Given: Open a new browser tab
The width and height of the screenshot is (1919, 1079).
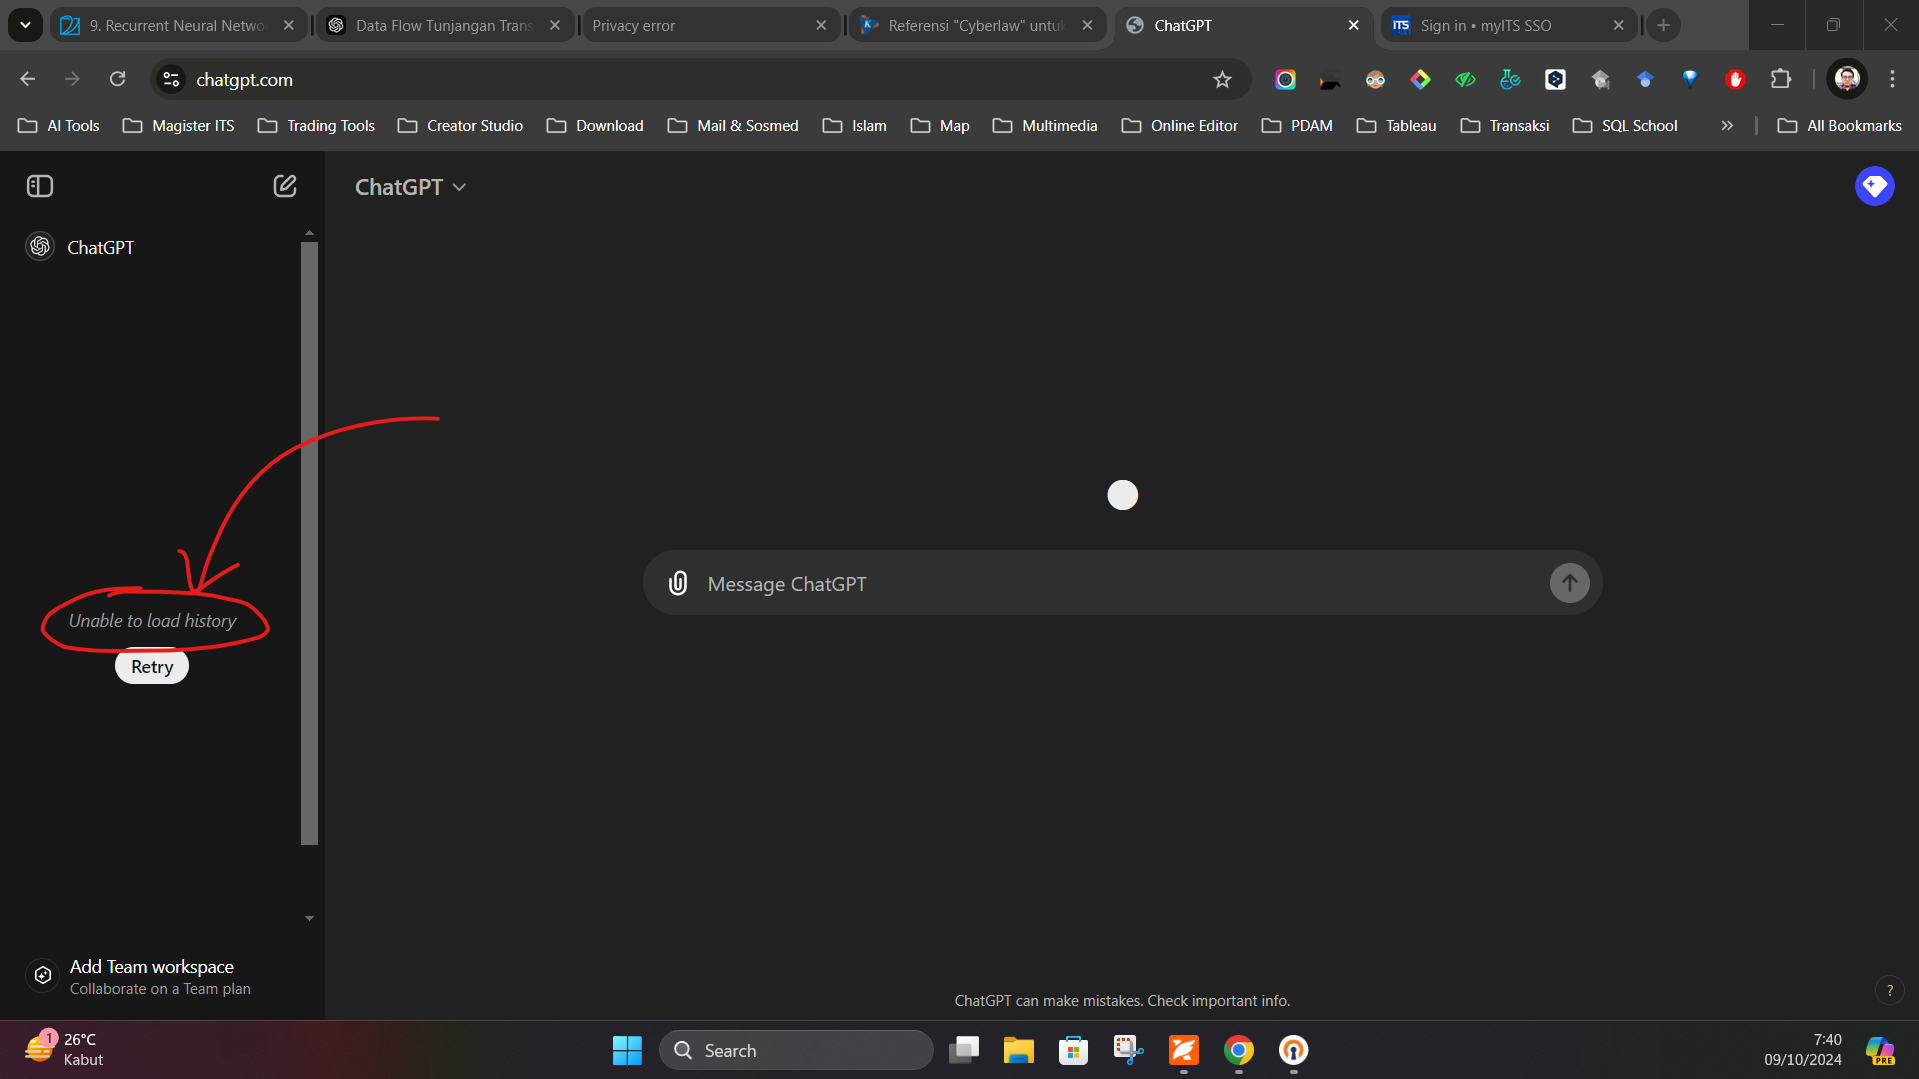Looking at the screenshot, I should pos(1663,25).
